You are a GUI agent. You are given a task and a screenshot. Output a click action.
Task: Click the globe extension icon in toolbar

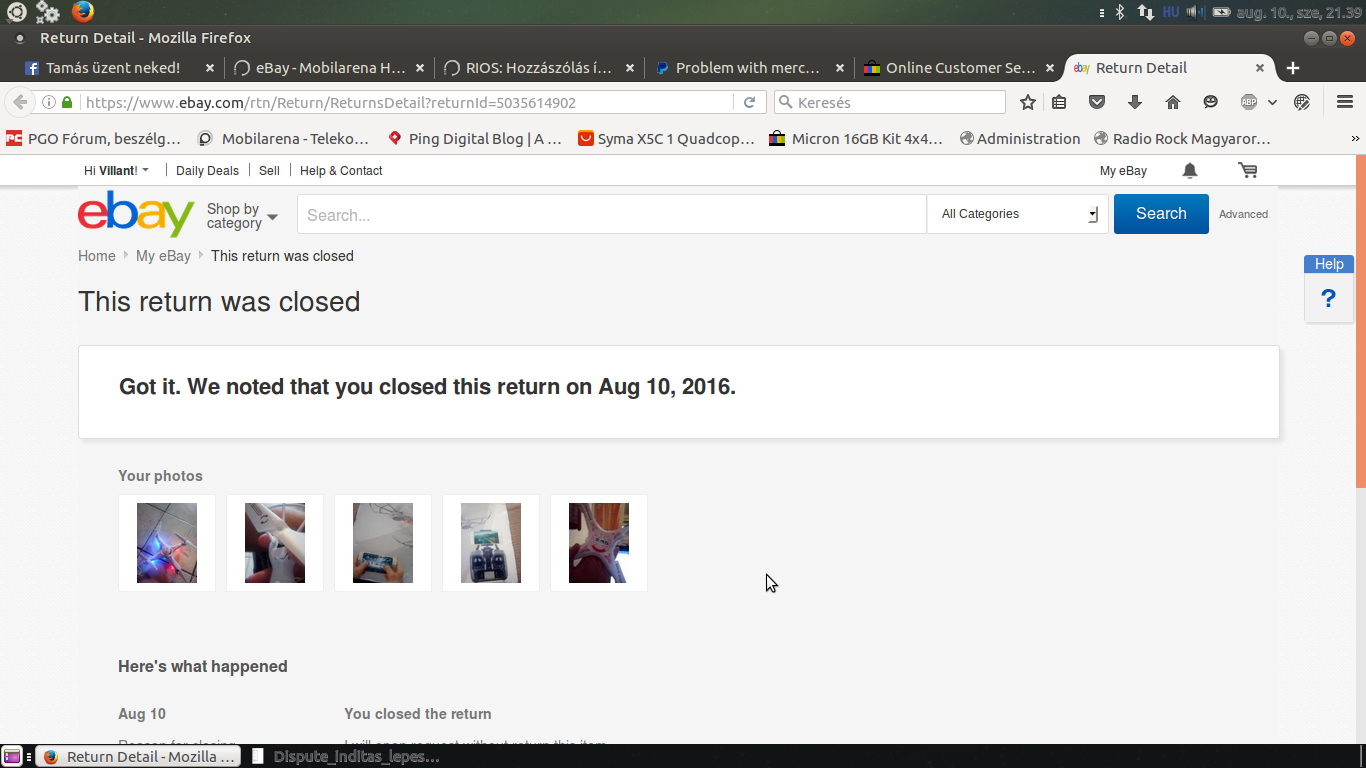pyautogui.click(x=1302, y=102)
